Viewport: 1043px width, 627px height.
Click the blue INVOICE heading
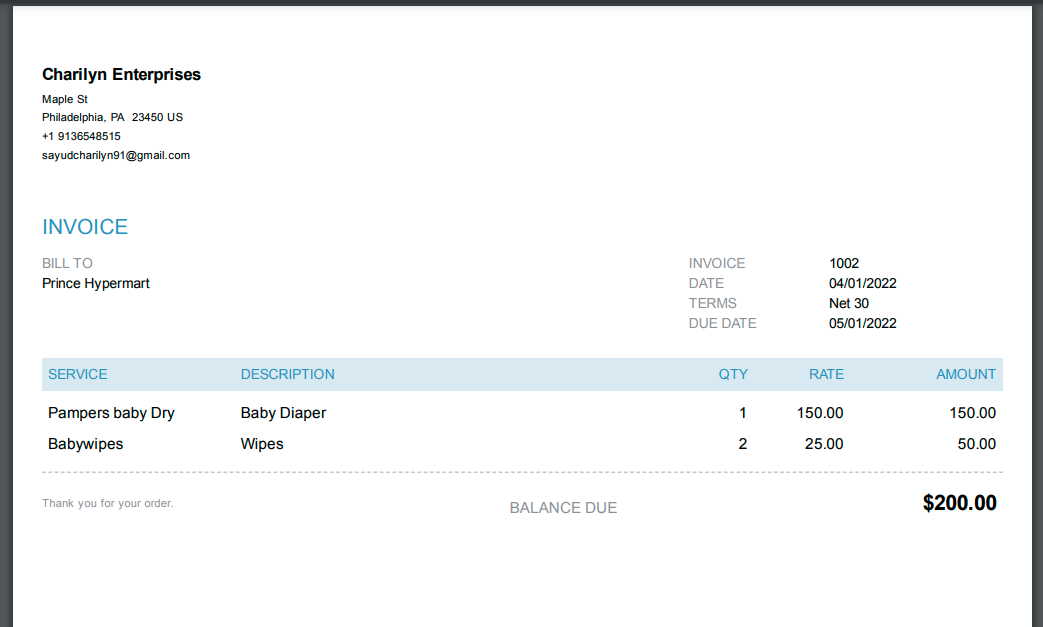84,227
